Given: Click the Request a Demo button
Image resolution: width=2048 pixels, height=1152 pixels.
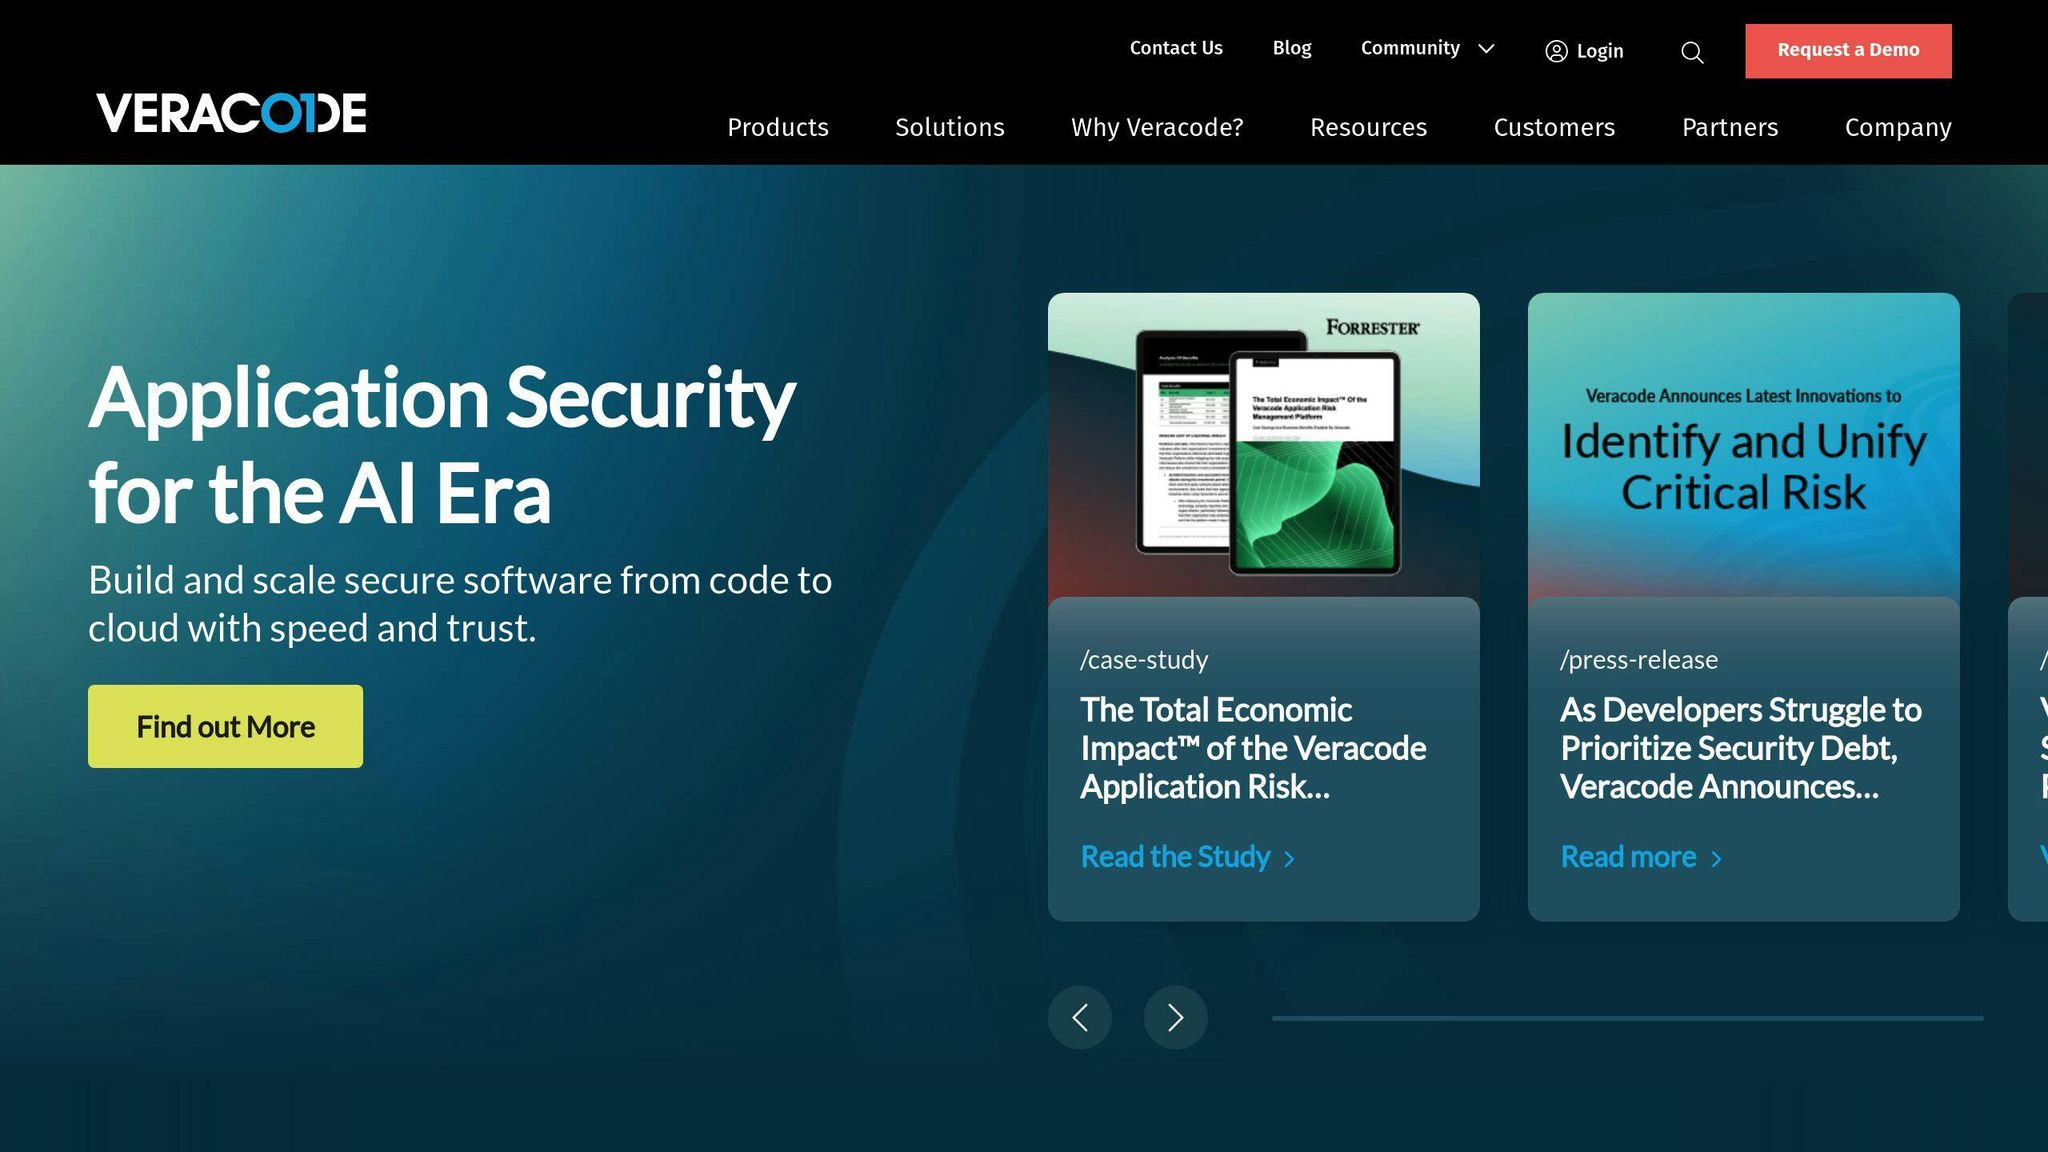Looking at the screenshot, I should [x=1848, y=51].
